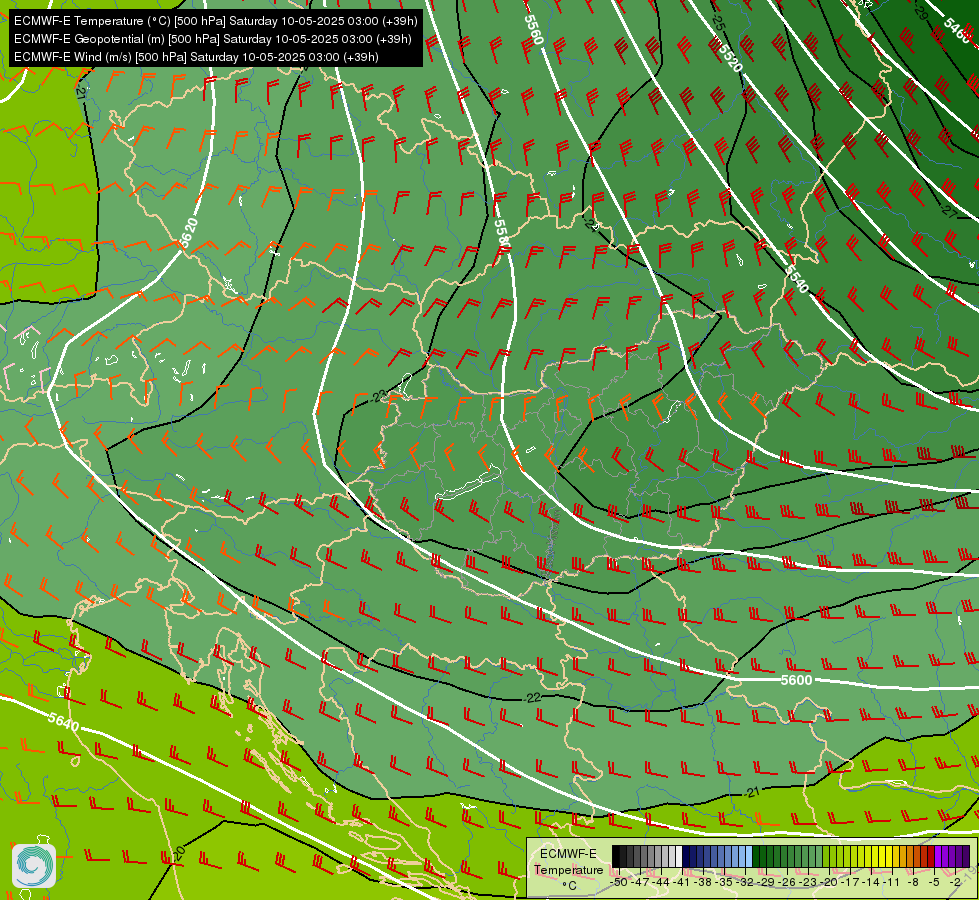Click the 5560 geopotential contour label
The width and height of the screenshot is (979, 900).
click(534, 29)
